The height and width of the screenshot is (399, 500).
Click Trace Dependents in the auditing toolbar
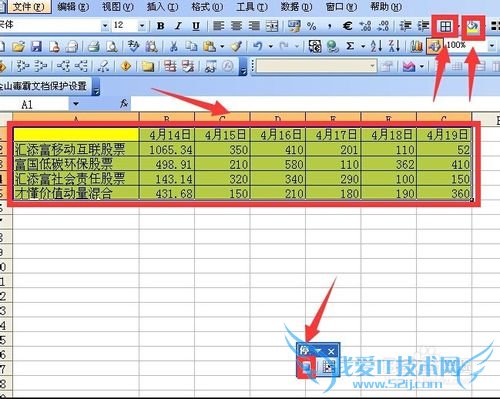[x=63, y=66]
